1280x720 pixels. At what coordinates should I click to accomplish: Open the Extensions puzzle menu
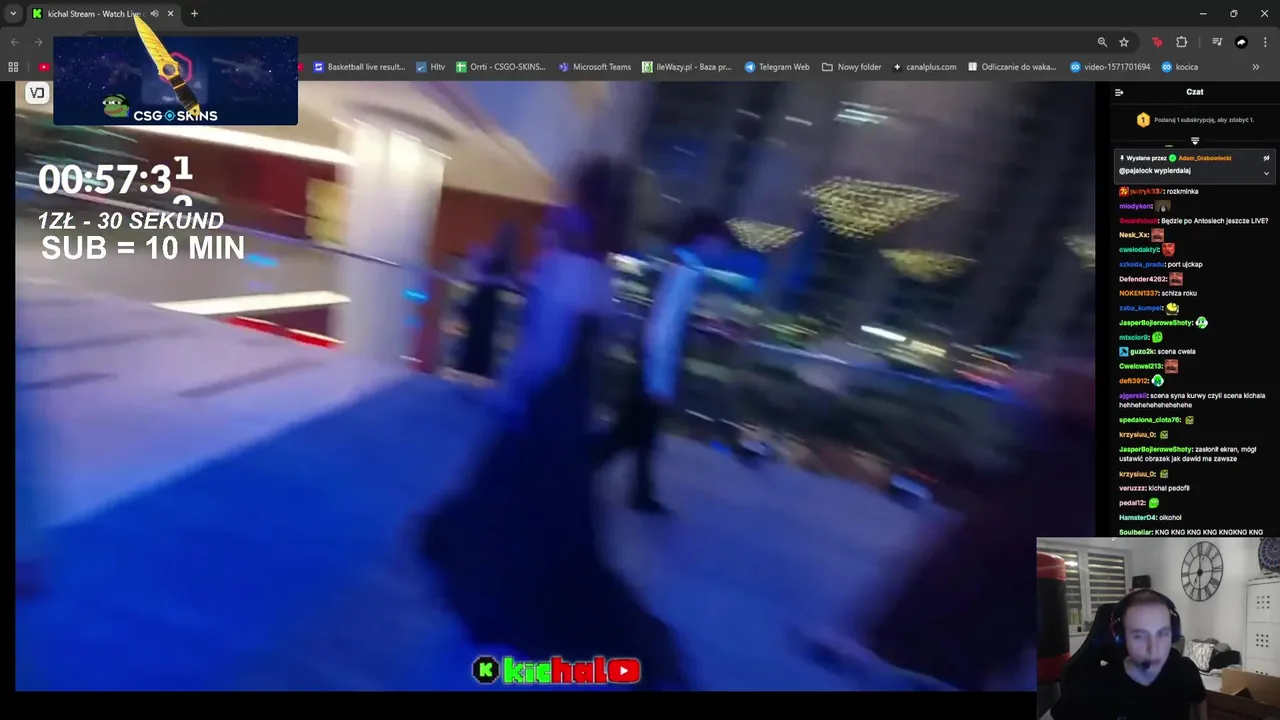click(1182, 42)
